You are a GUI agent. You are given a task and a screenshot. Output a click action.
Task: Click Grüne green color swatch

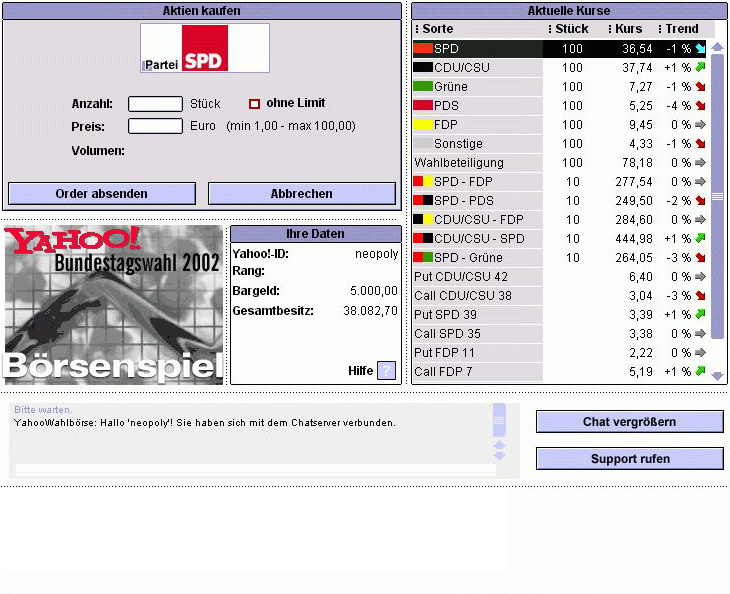423,86
